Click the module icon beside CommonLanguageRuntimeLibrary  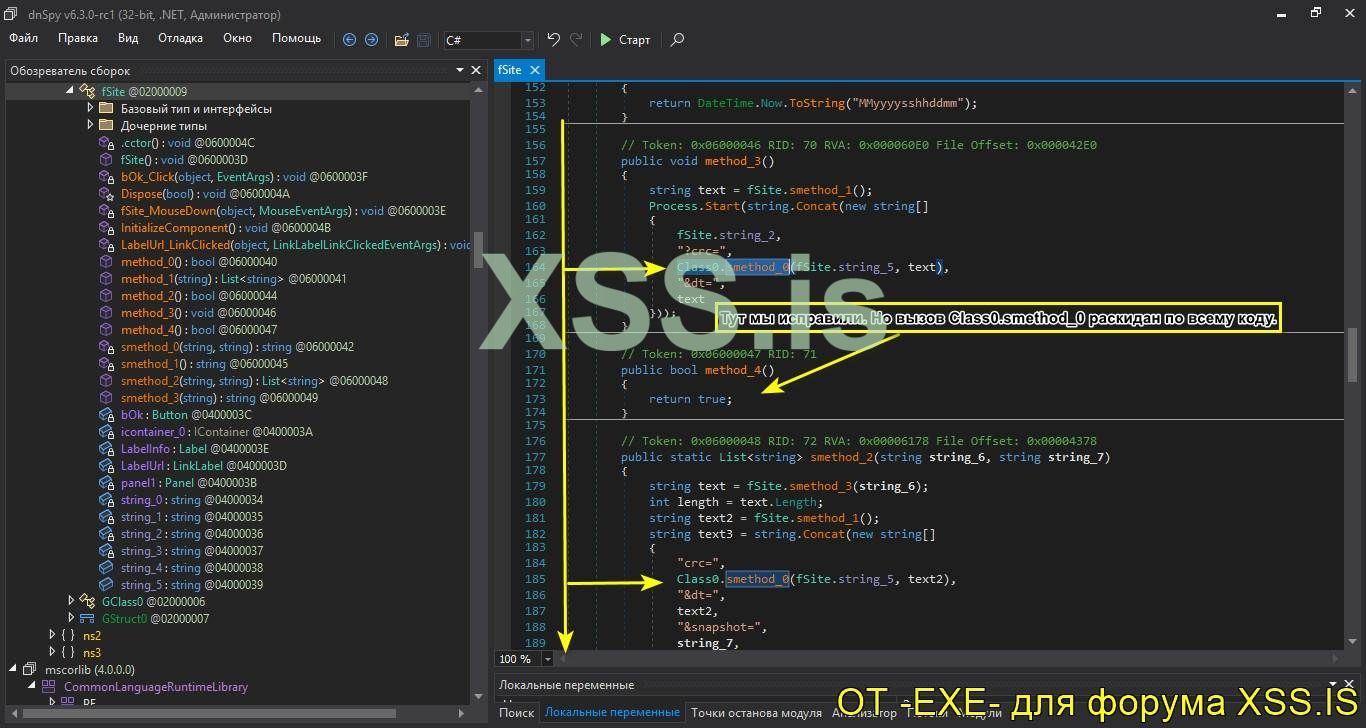(48, 687)
